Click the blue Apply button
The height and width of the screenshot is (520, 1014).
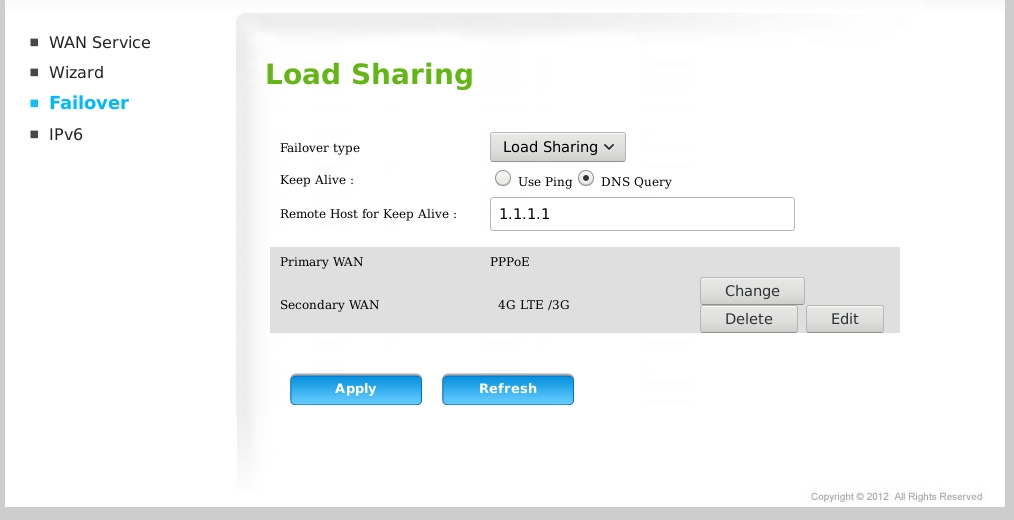[x=356, y=389]
